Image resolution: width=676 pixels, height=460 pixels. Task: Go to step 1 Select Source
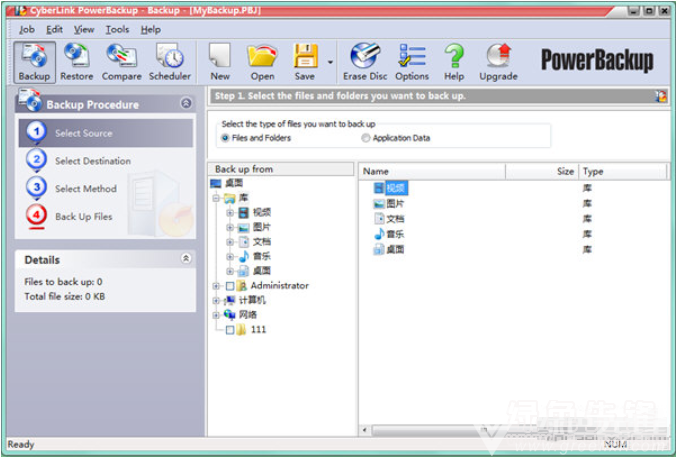[x=106, y=133]
